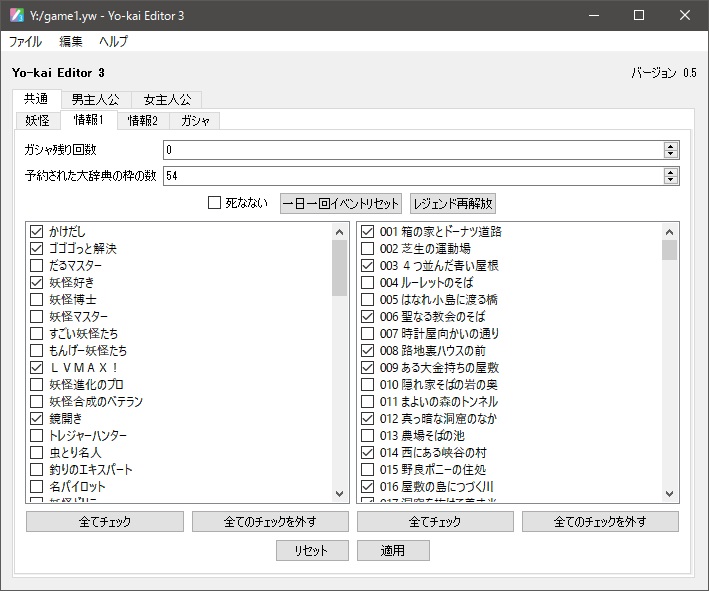
Task: Increase ガシャ残り回数 with up arrow
Action: click(x=671, y=146)
